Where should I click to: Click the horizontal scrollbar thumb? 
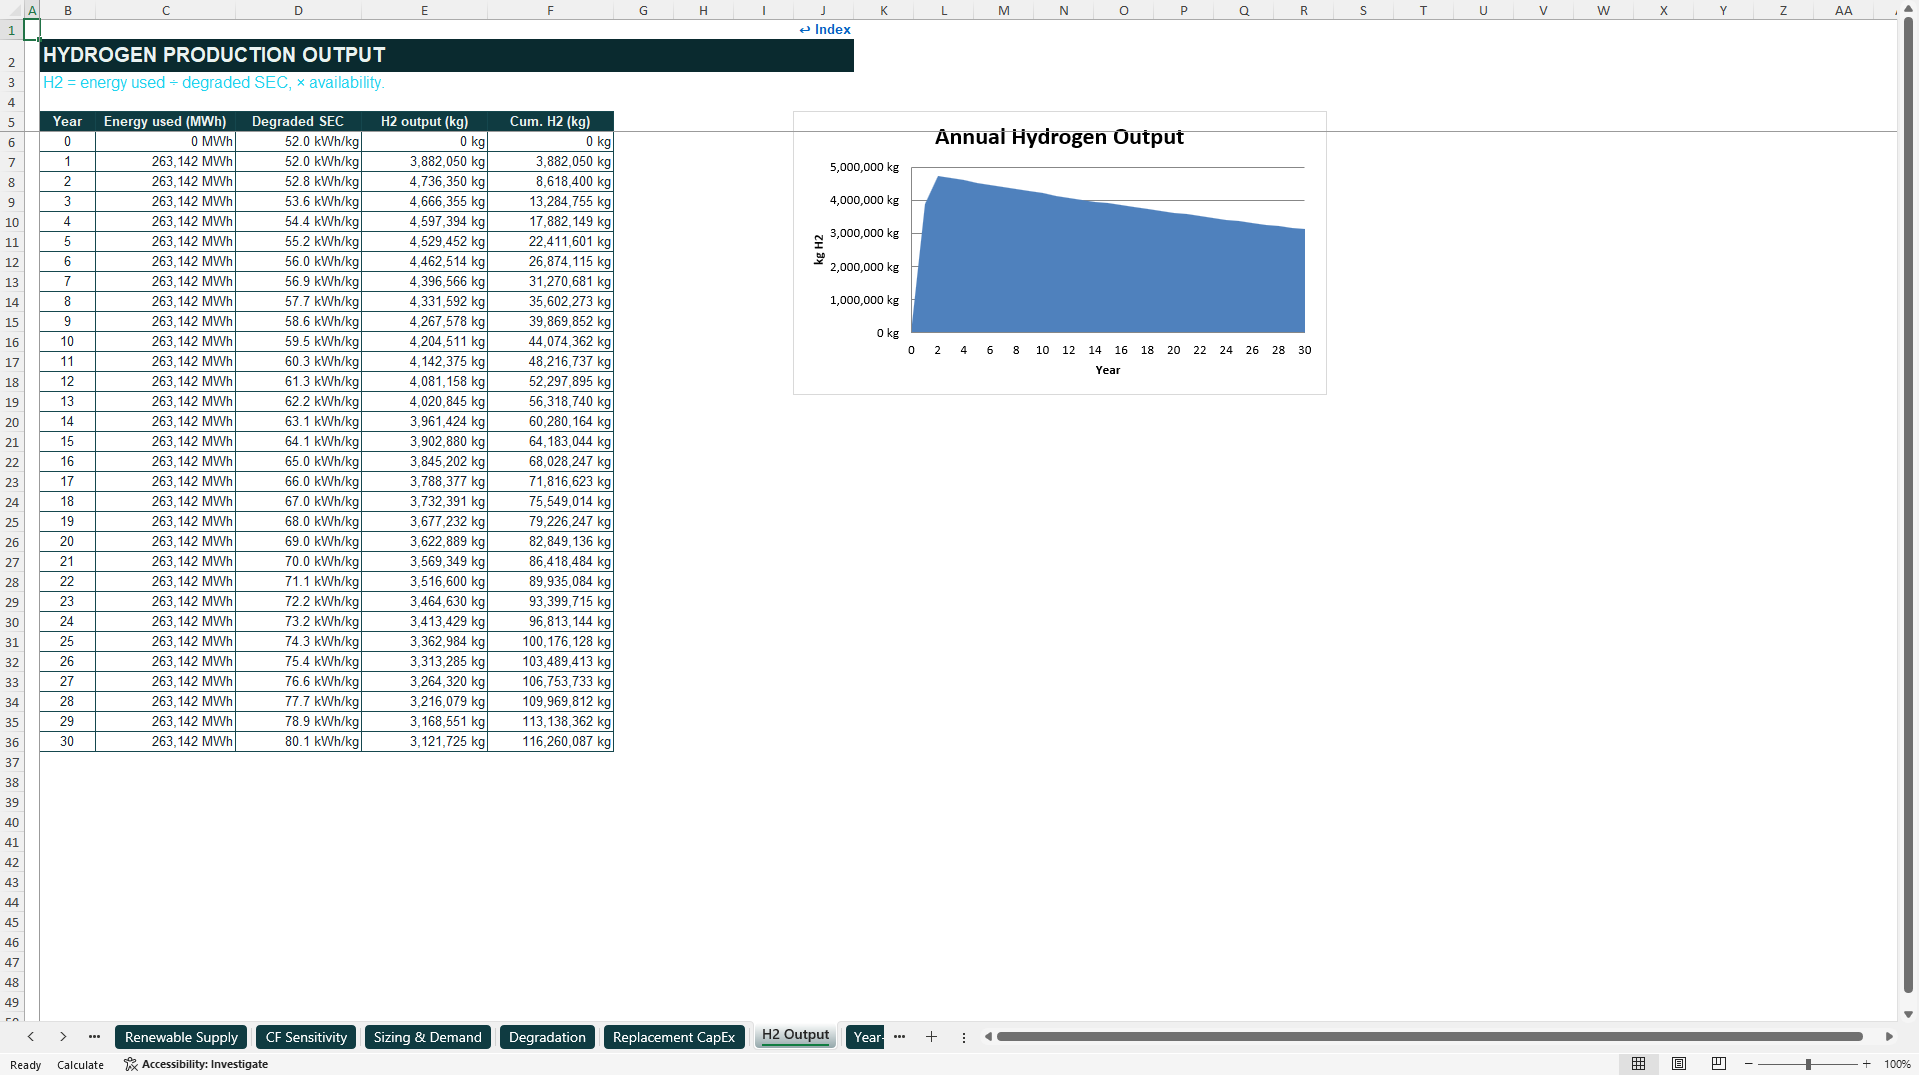coord(1429,1037)
